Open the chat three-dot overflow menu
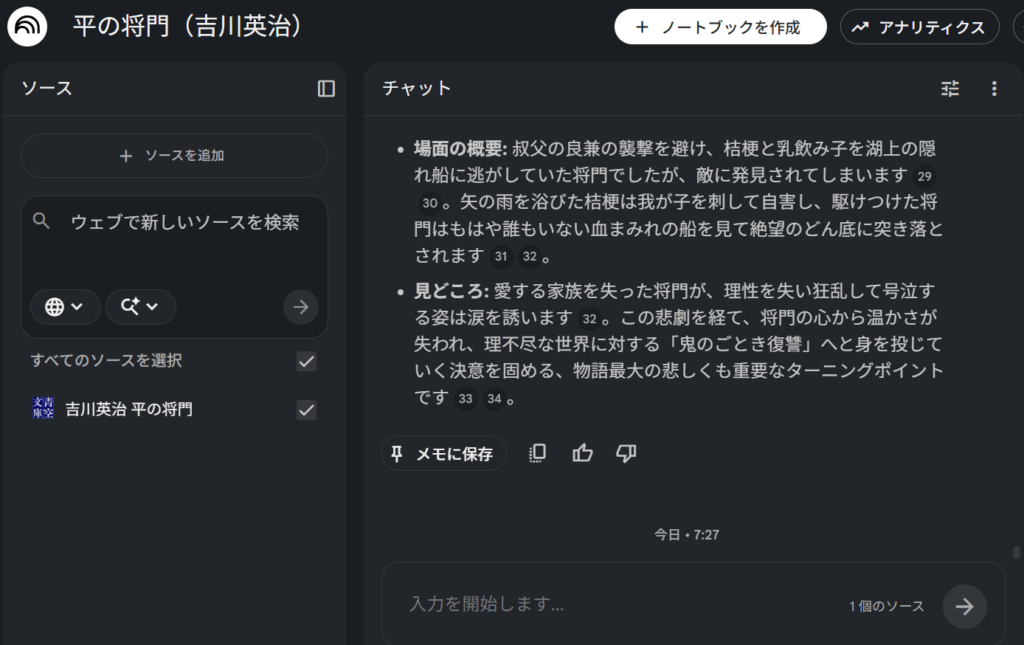The image size is (1024, 645). (x=994, y=89)
